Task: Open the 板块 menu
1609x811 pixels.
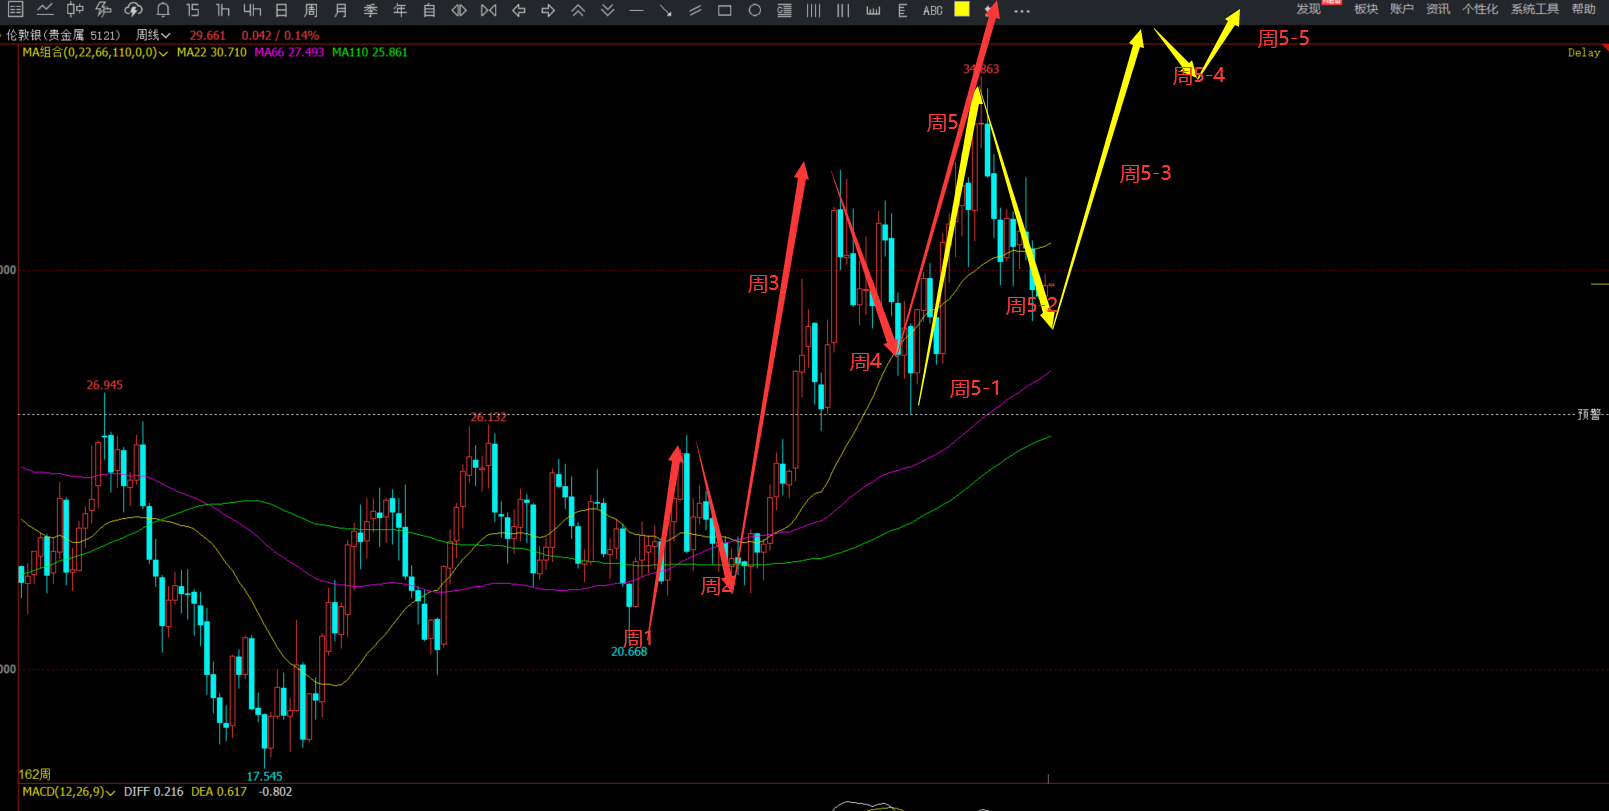Action: 1366,9
